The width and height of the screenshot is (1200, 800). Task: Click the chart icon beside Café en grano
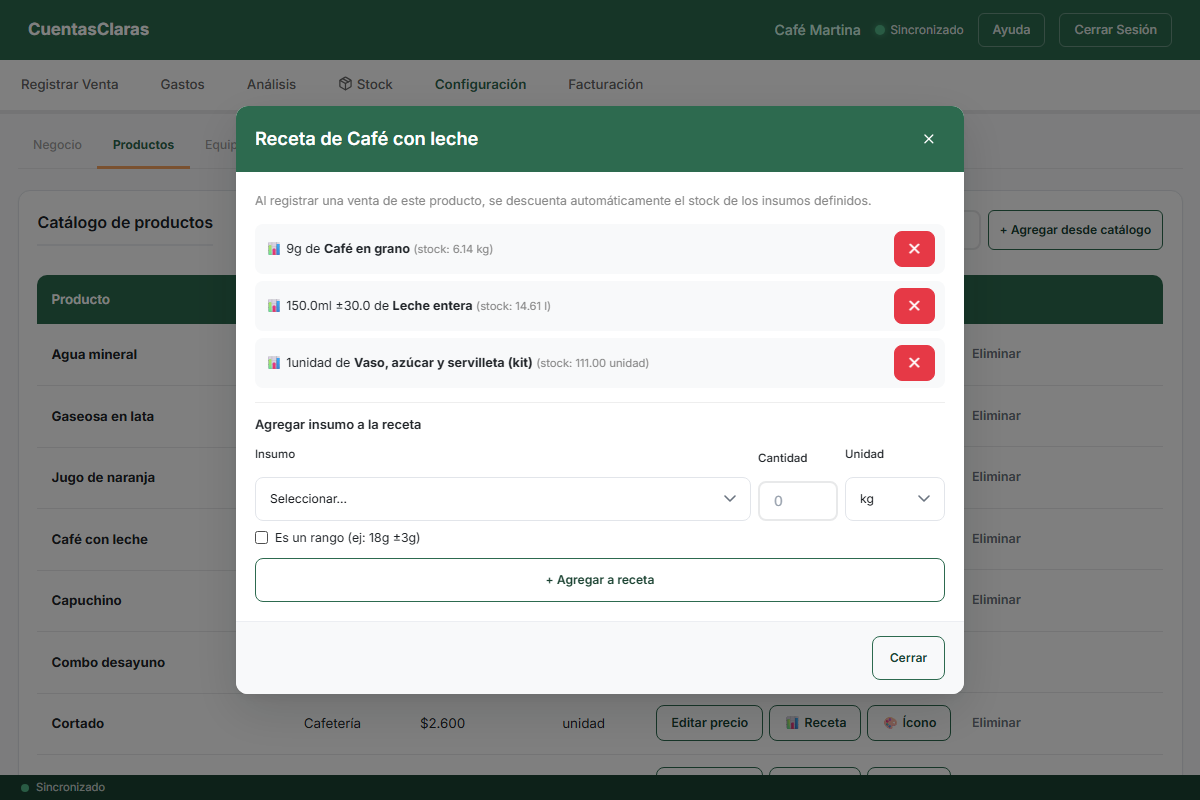(x=274, y=249)
